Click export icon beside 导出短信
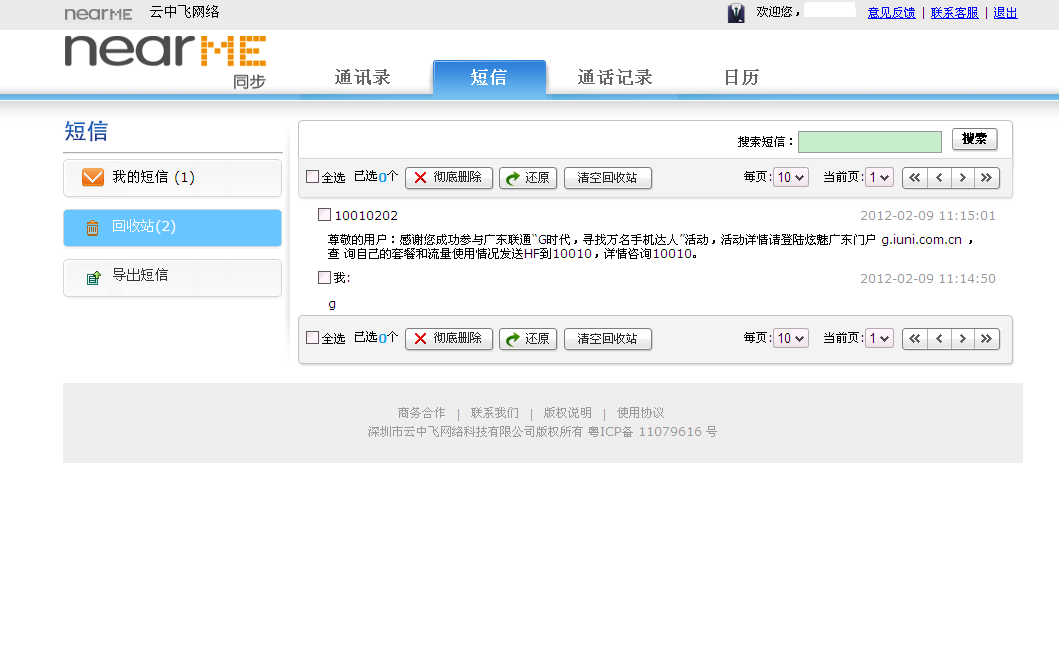The image size is (1059, 669). tap(94, 277)
